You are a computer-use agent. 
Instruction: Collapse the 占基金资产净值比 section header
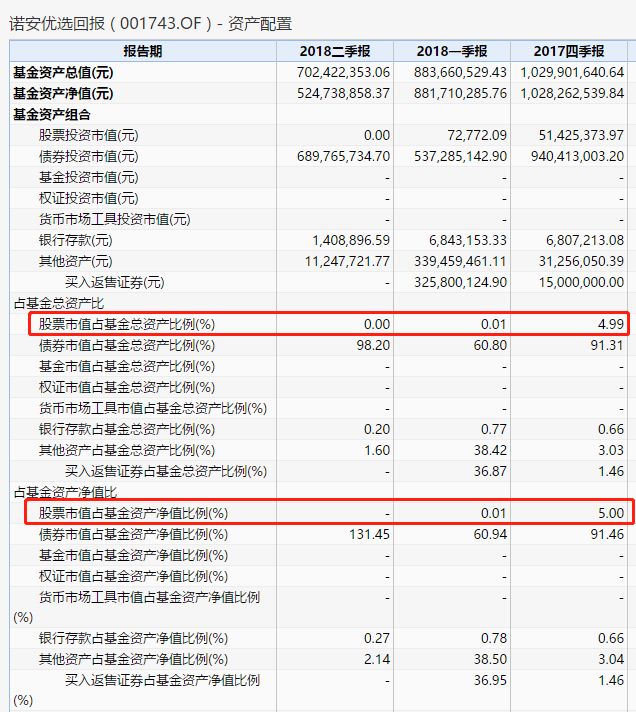pos(65,492)
